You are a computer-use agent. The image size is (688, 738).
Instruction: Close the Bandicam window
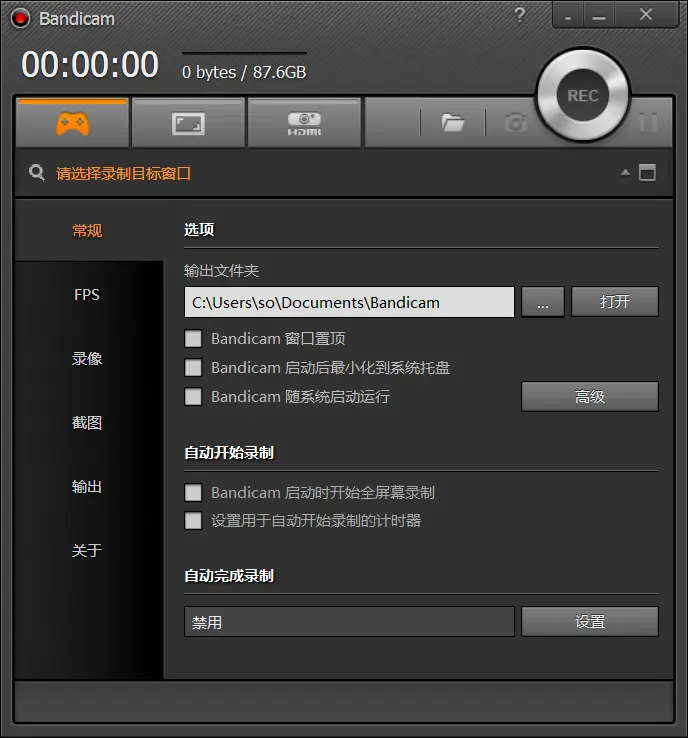click(x=646, y=15)
